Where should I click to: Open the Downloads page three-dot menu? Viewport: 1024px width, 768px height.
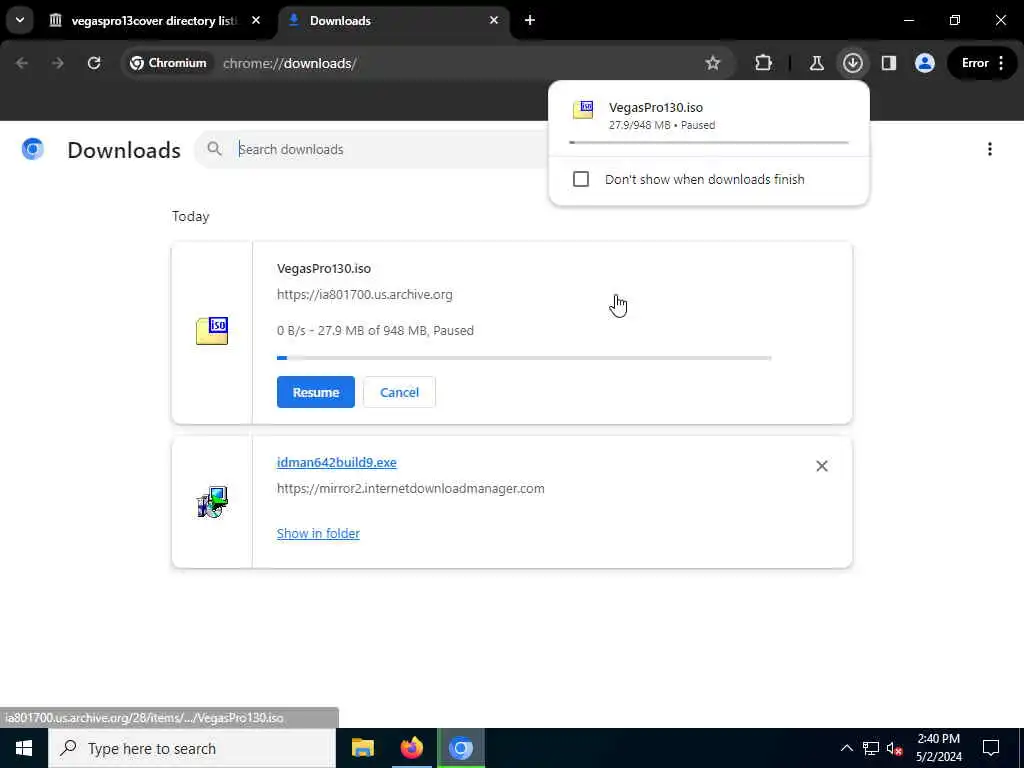click(989, 150)
